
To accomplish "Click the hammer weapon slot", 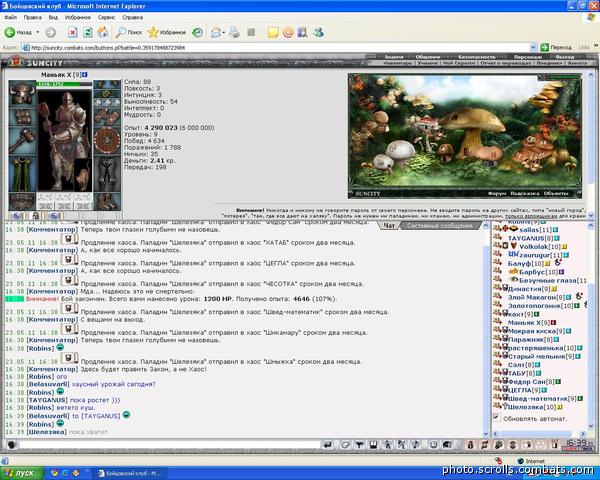I will tap(22, 140).
